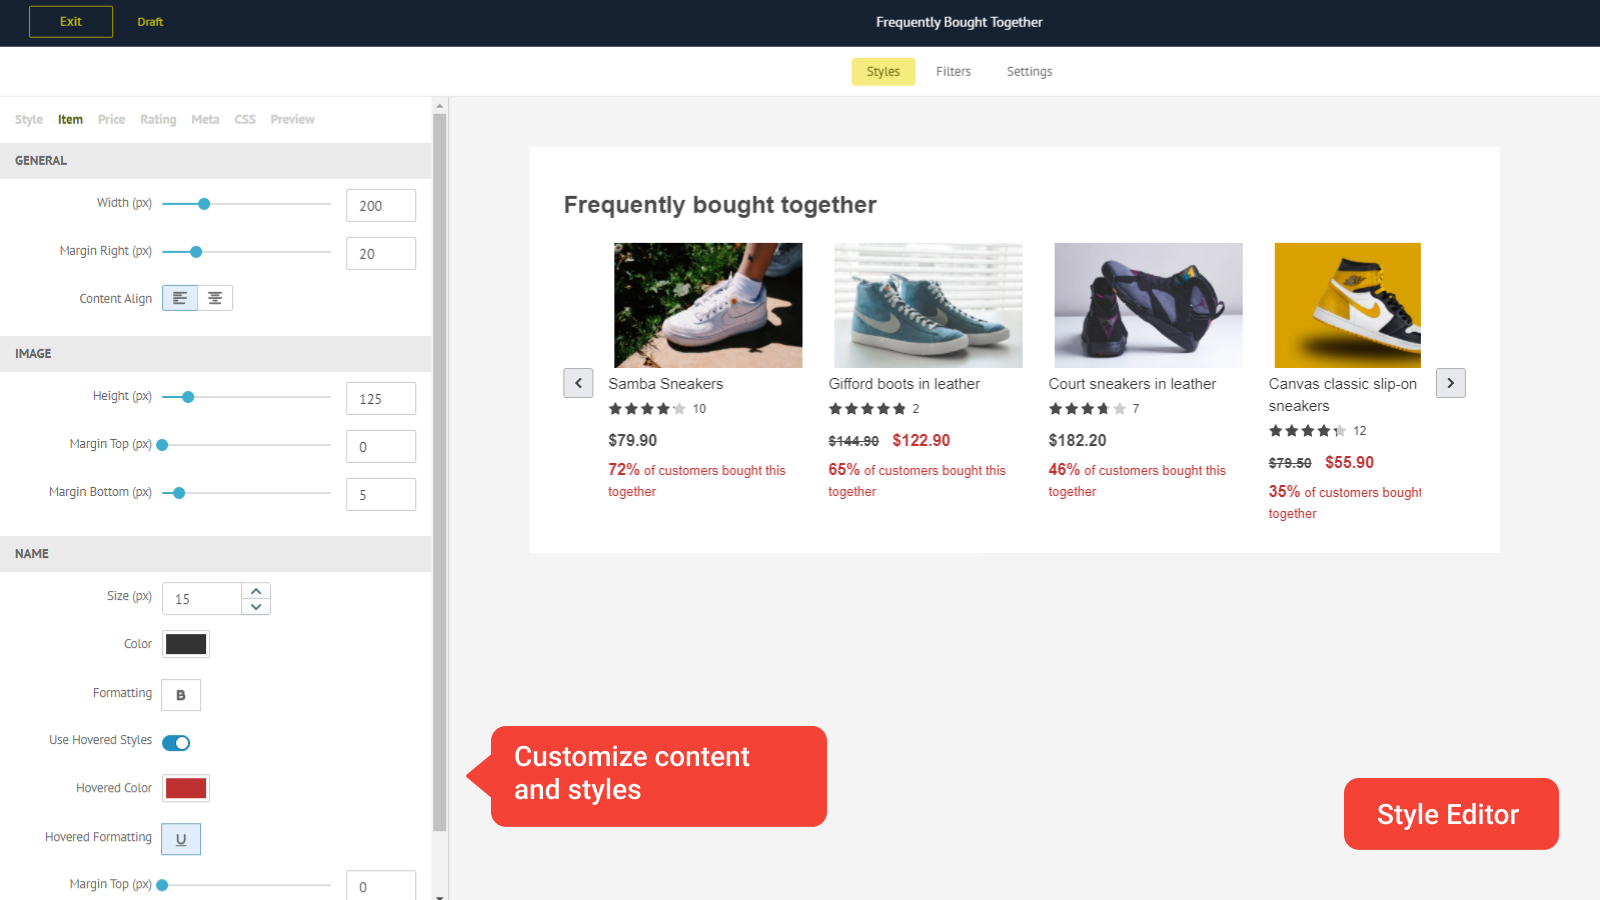Click the $182.20 price text
Viewport: 1600px width, 900px height.
point(1077,440)
